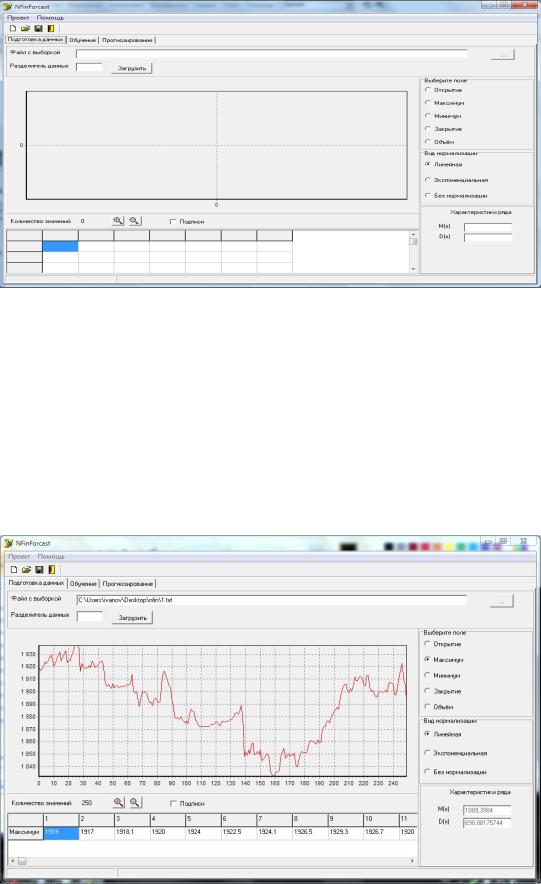This screenshot has width=541, height=884.
Task: Click M(x) field showing 1889.3984
Action: tap(487, 810)
